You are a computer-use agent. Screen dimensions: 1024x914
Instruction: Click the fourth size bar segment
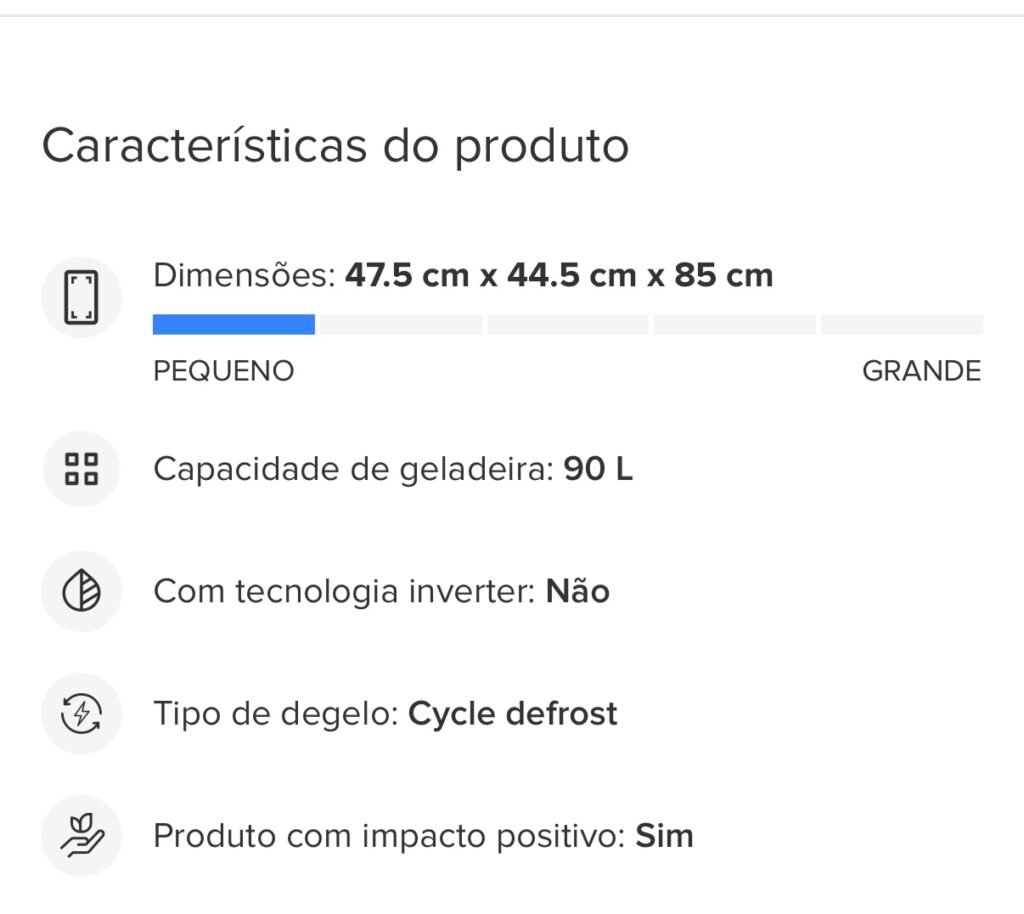(735, 324)
